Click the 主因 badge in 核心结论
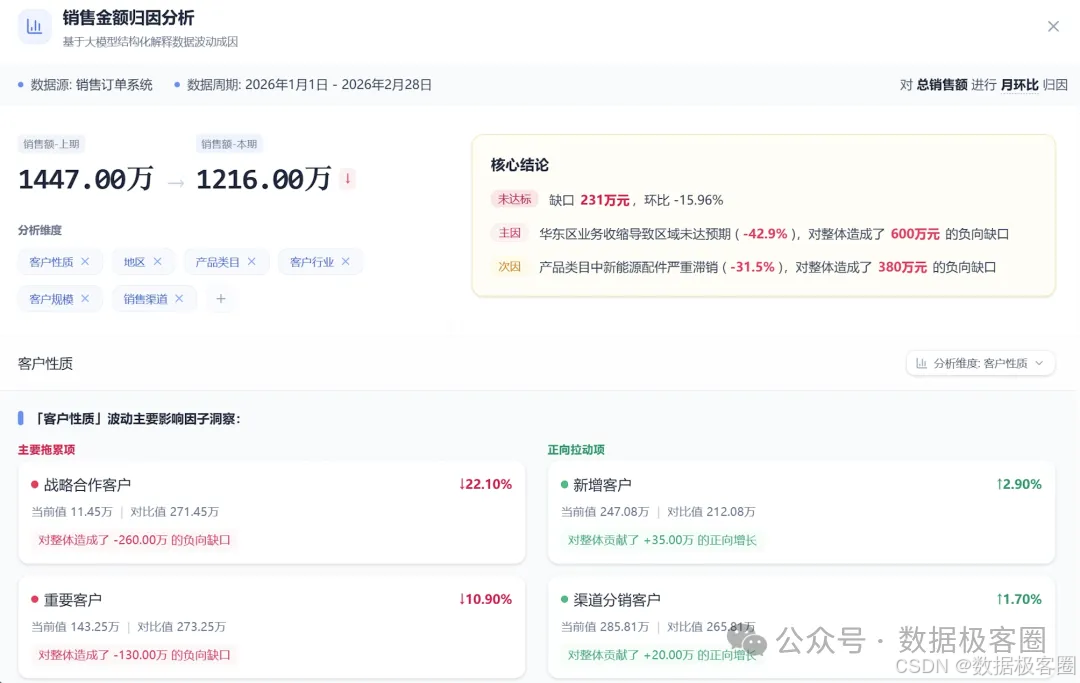 coord(510,233)
